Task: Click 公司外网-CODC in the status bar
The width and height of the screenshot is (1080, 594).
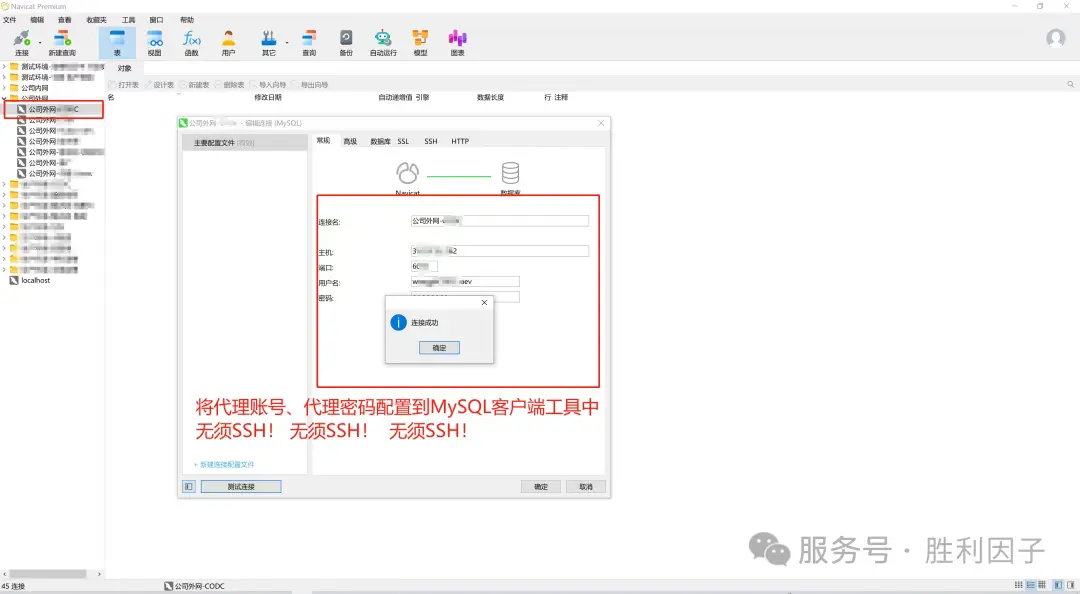Action: coord(194,586)
